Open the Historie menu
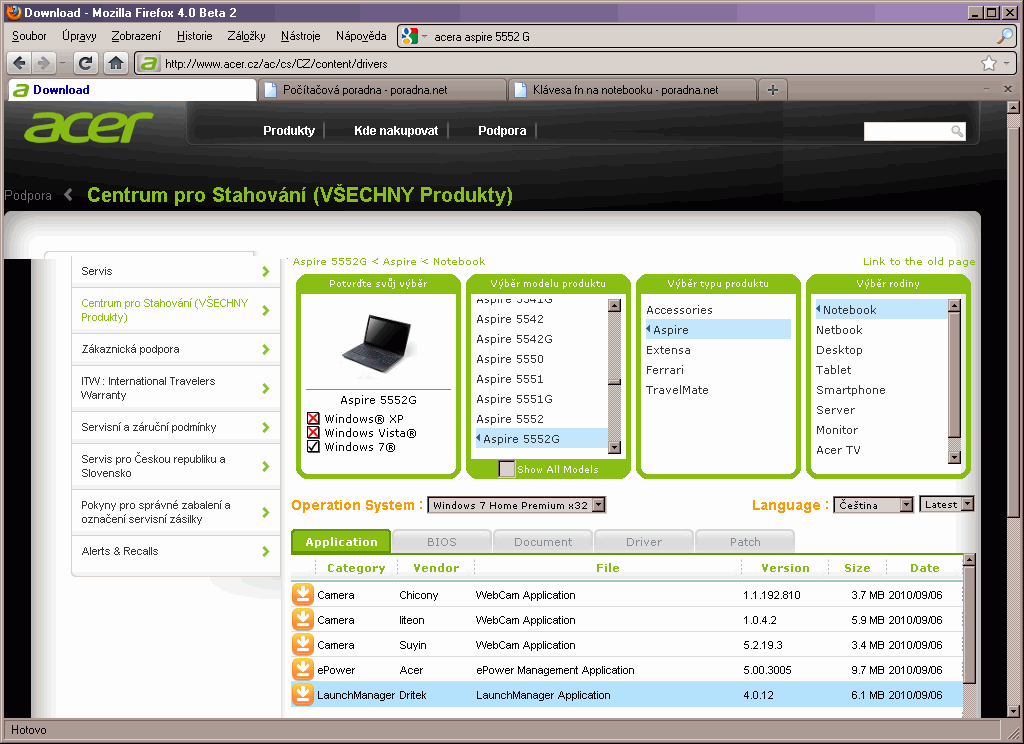This screenshot has height=744, width=1024. point(195,36)
